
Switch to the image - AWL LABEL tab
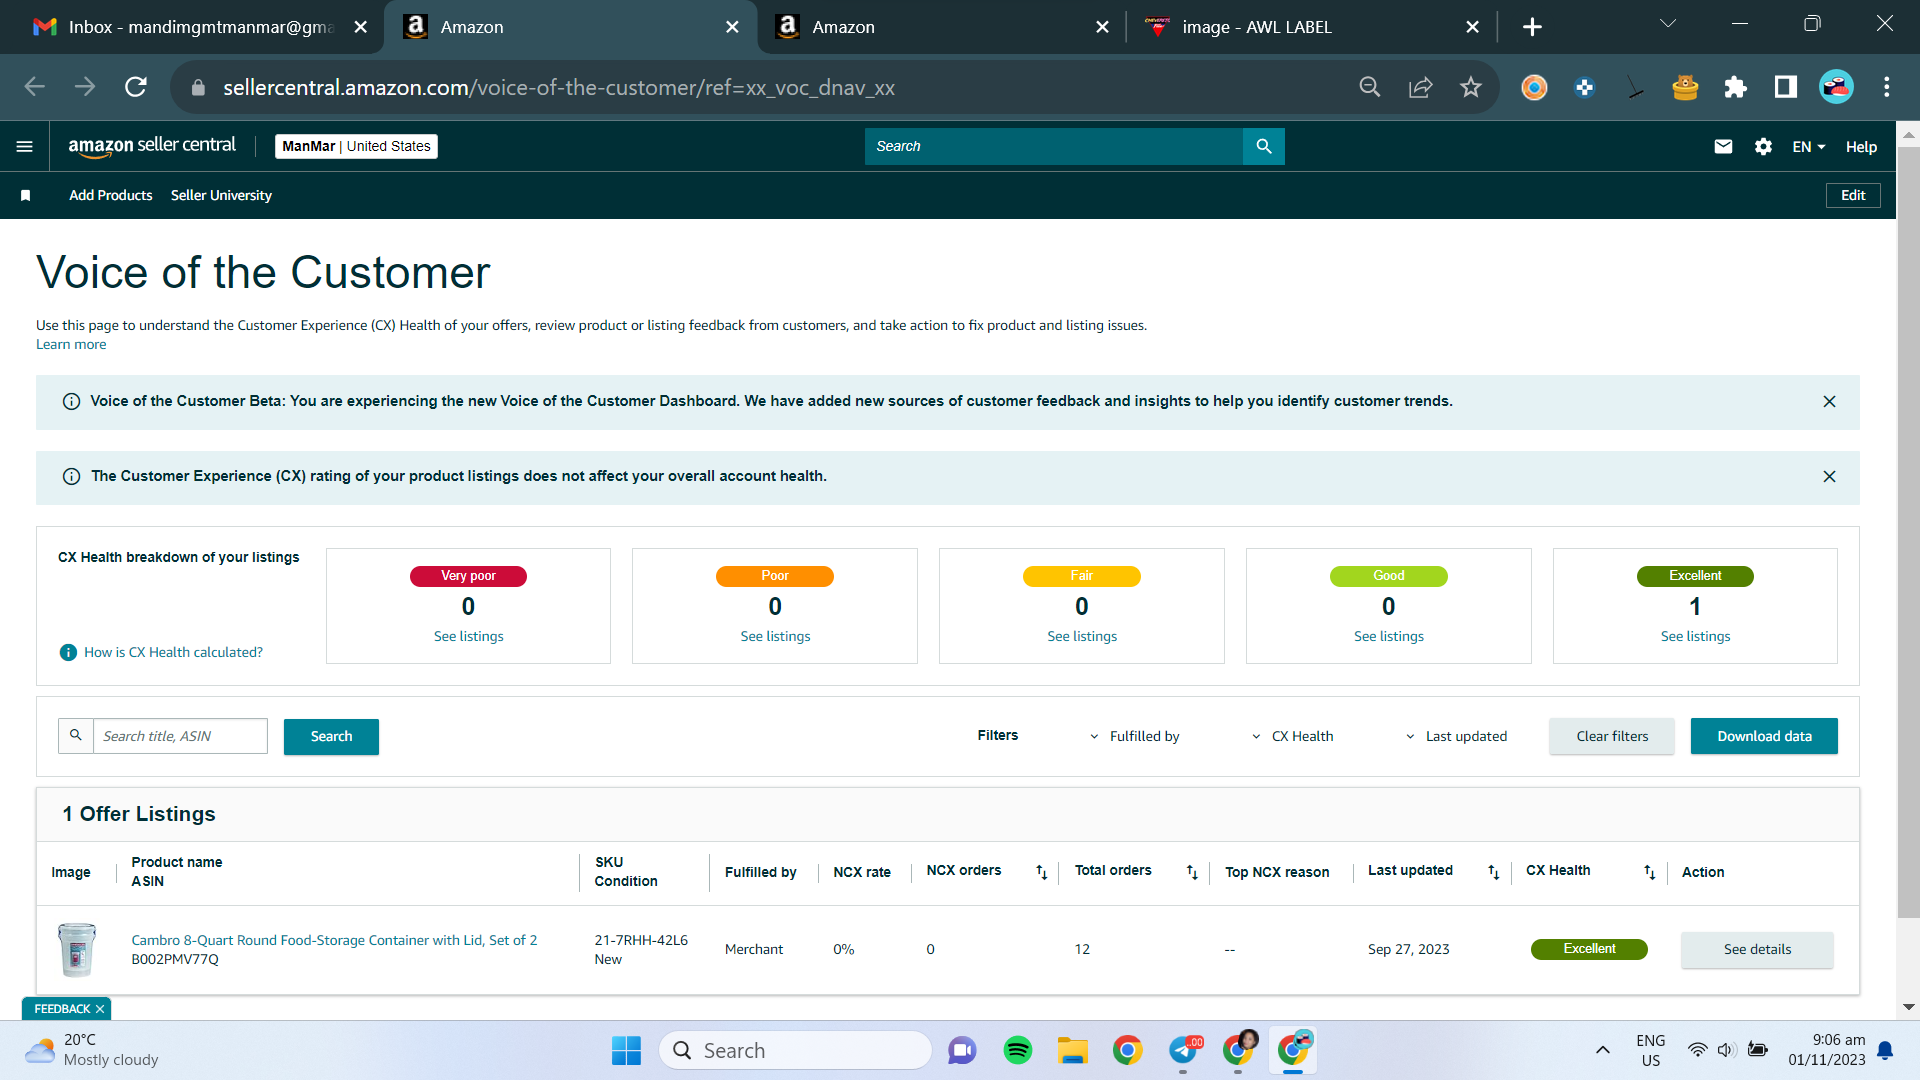click(1310, 27)
